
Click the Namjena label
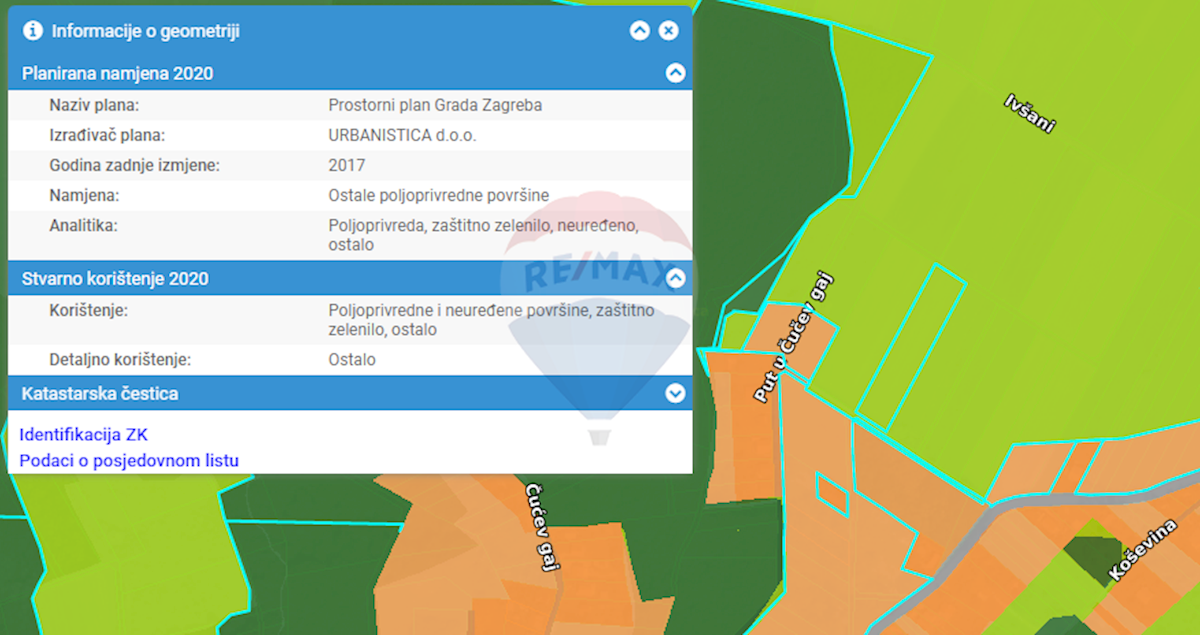click(84, 195)
